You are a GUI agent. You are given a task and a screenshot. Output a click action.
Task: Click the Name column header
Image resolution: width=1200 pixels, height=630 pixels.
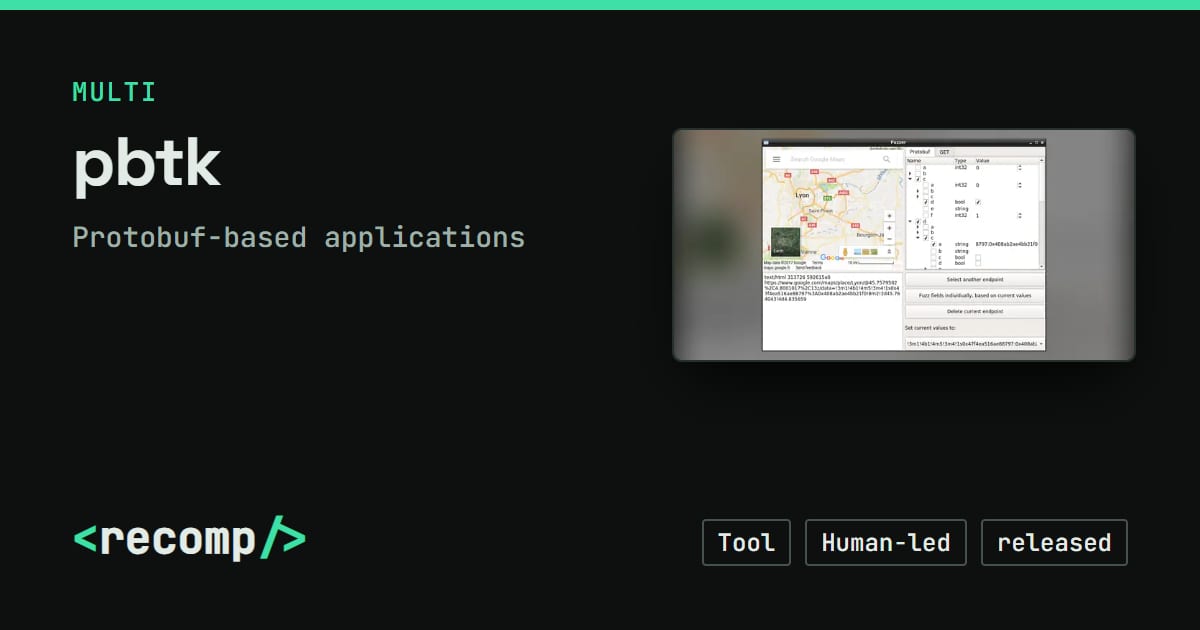[x=914, y=161]
